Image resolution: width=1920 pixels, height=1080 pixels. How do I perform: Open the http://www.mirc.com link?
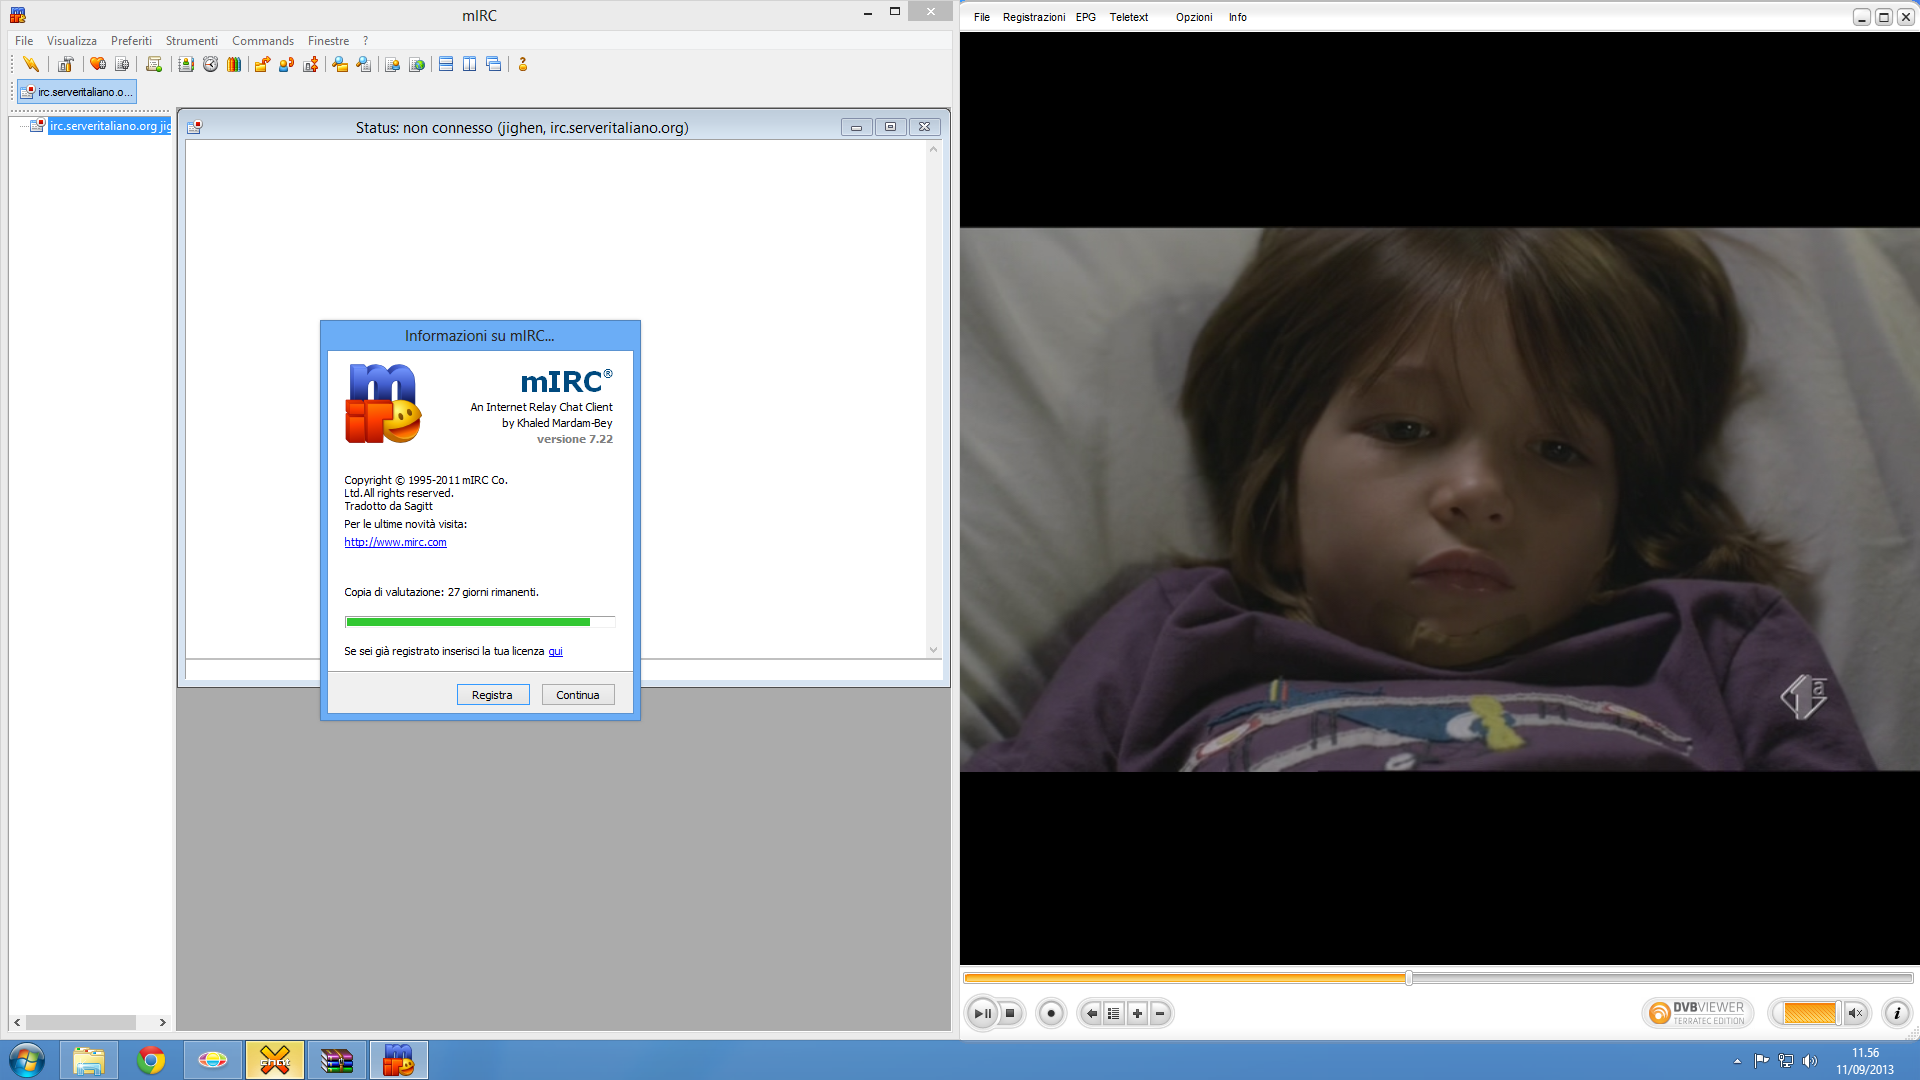(x=395, y=542)
